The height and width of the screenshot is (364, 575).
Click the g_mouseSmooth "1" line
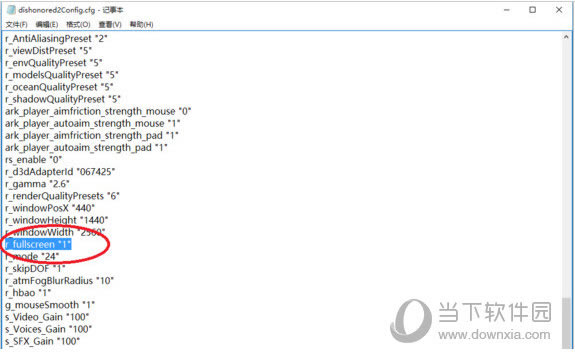pos(50,305)
